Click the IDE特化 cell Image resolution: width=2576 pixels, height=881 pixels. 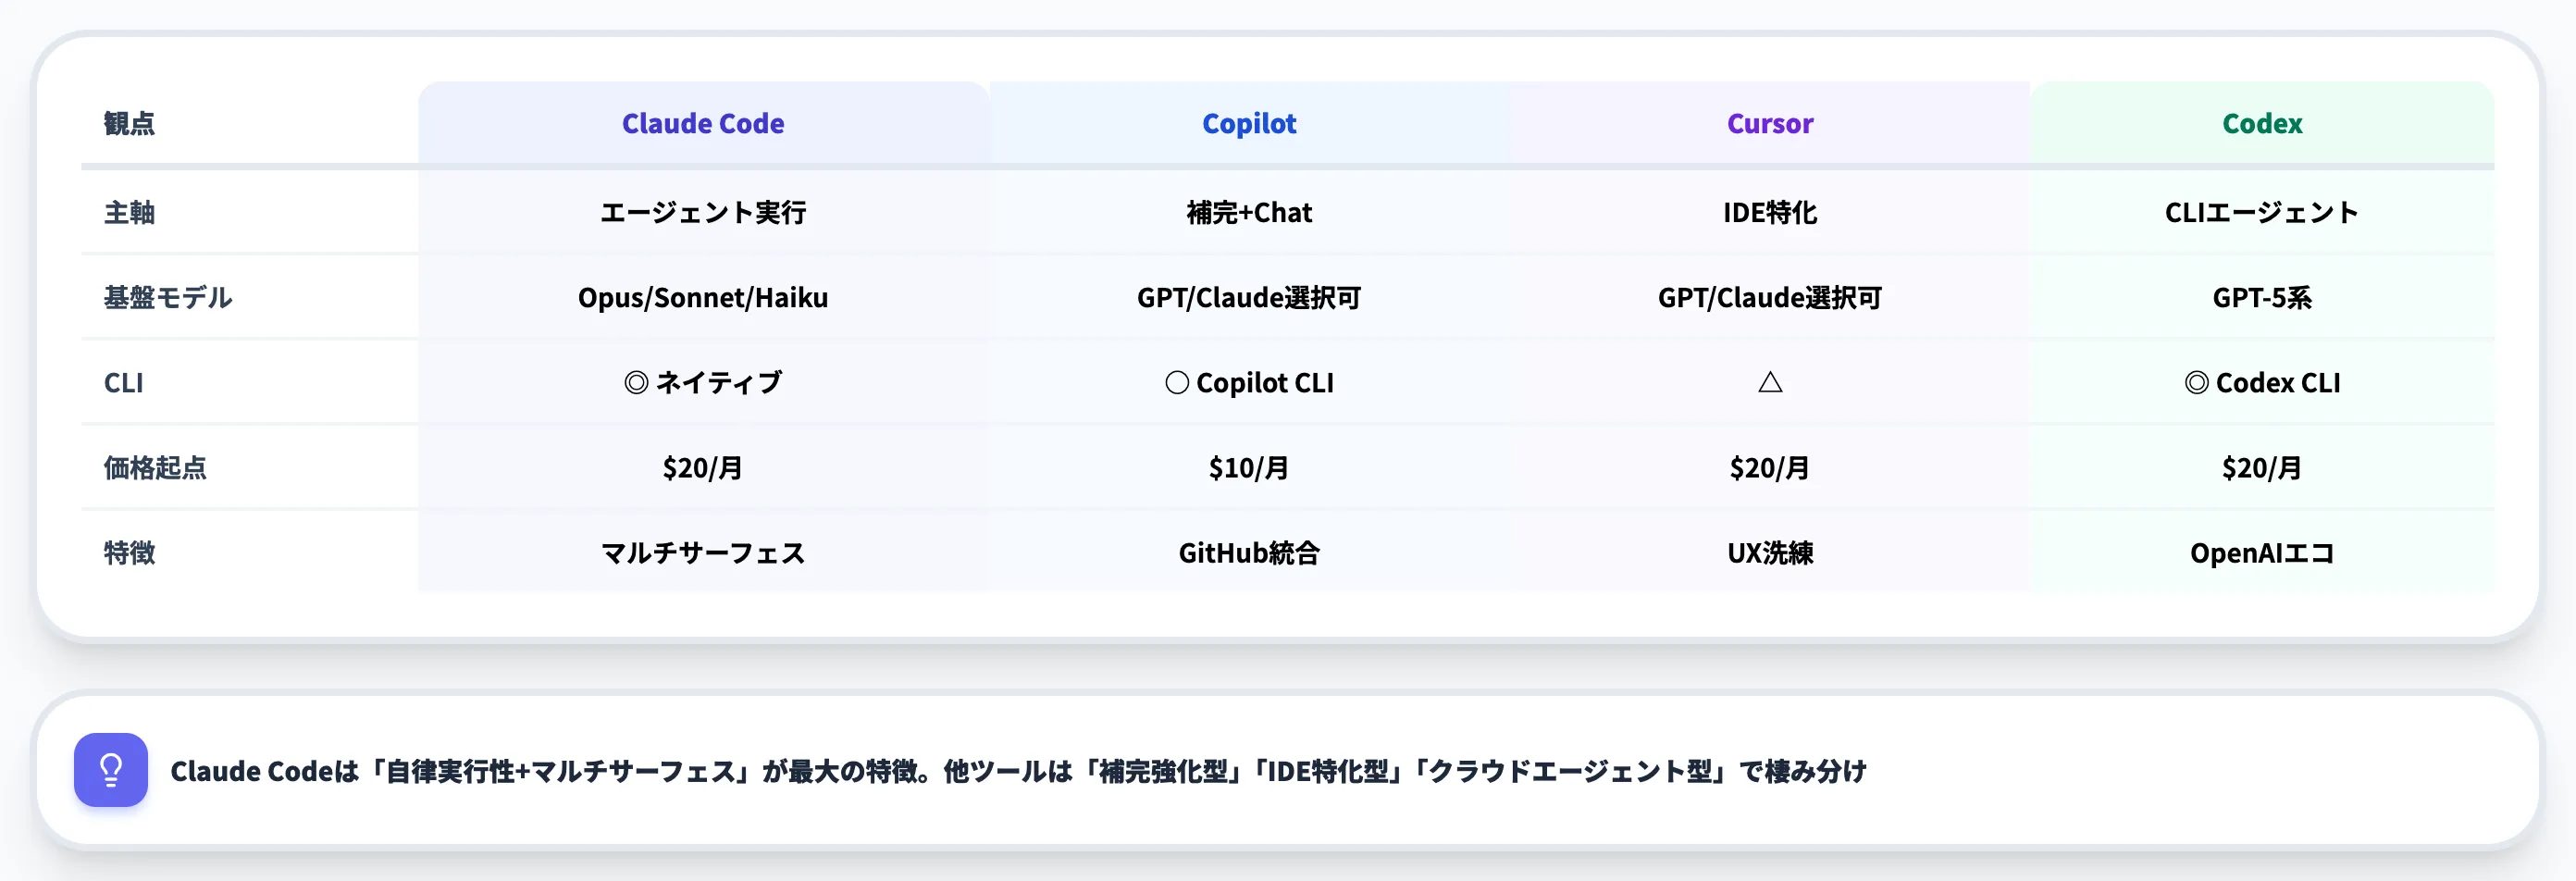click(1769, 212)
